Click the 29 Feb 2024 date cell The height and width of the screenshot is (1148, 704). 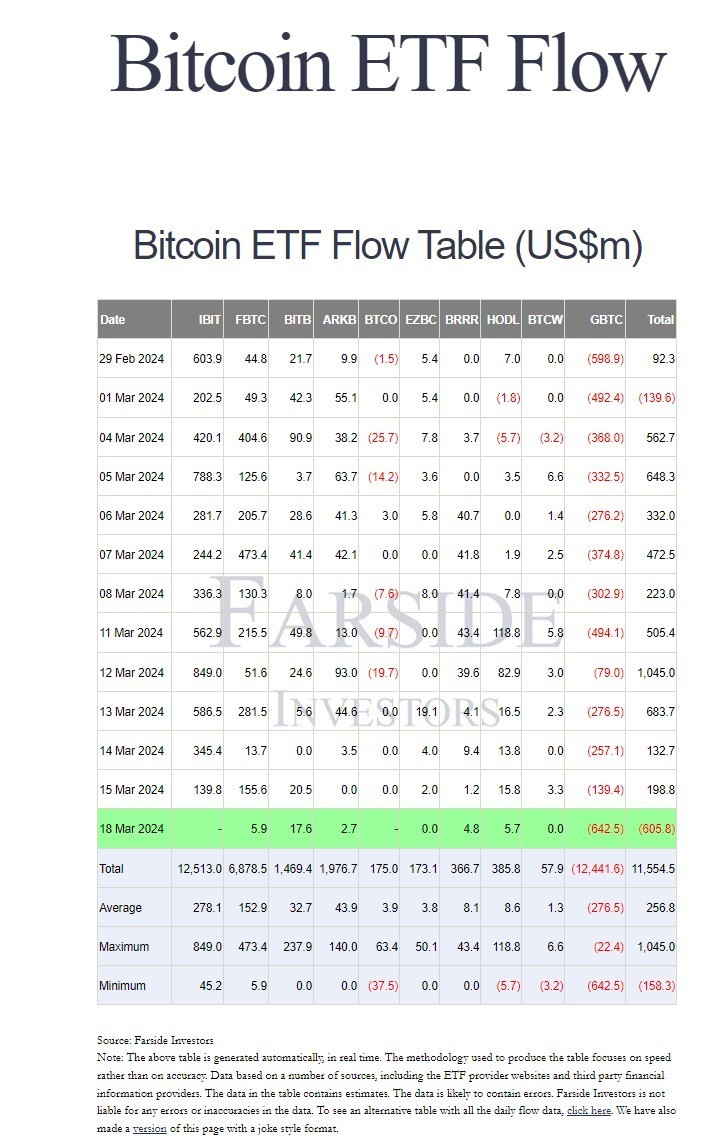pos(131,359)
